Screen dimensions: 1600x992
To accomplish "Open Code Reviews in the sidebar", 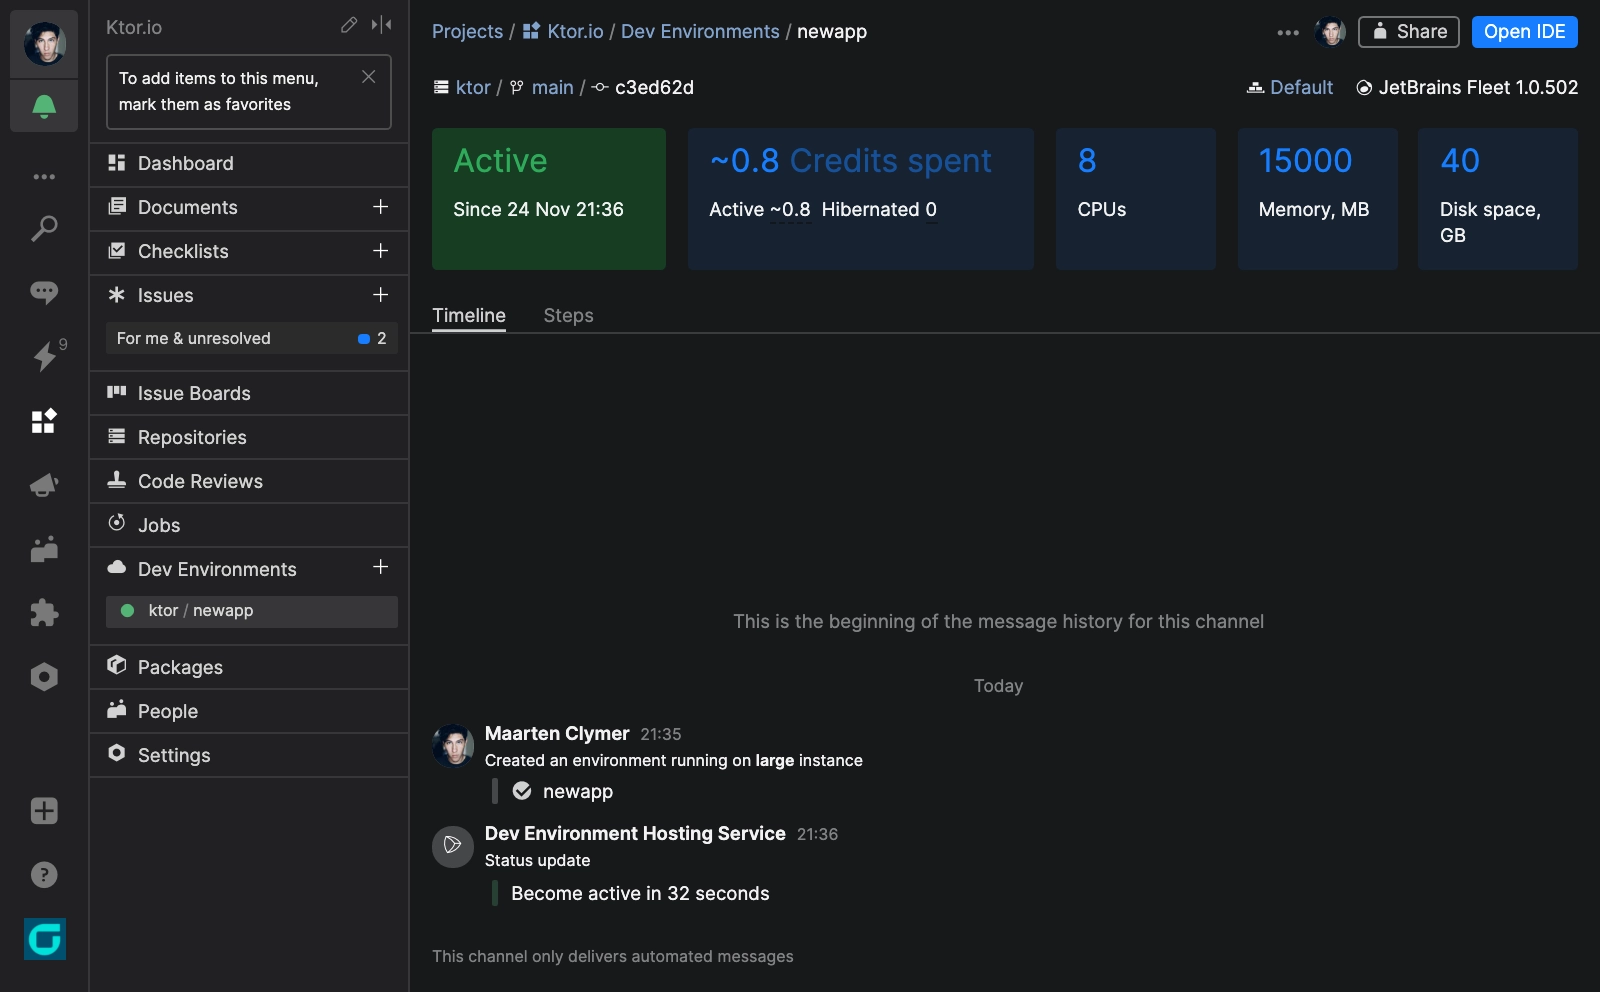I will 249,481.
